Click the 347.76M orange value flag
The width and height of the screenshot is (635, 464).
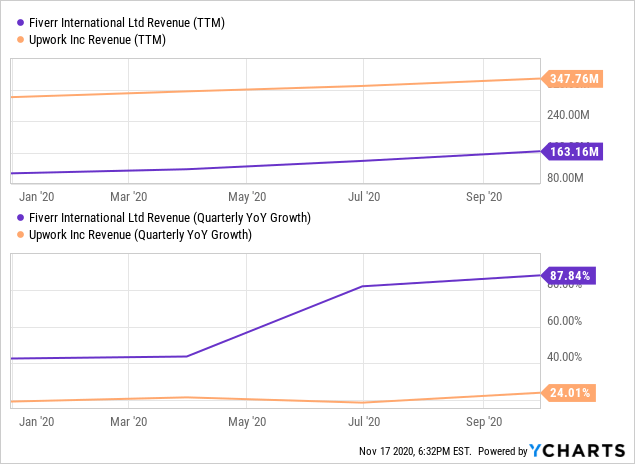pos(572,79)
